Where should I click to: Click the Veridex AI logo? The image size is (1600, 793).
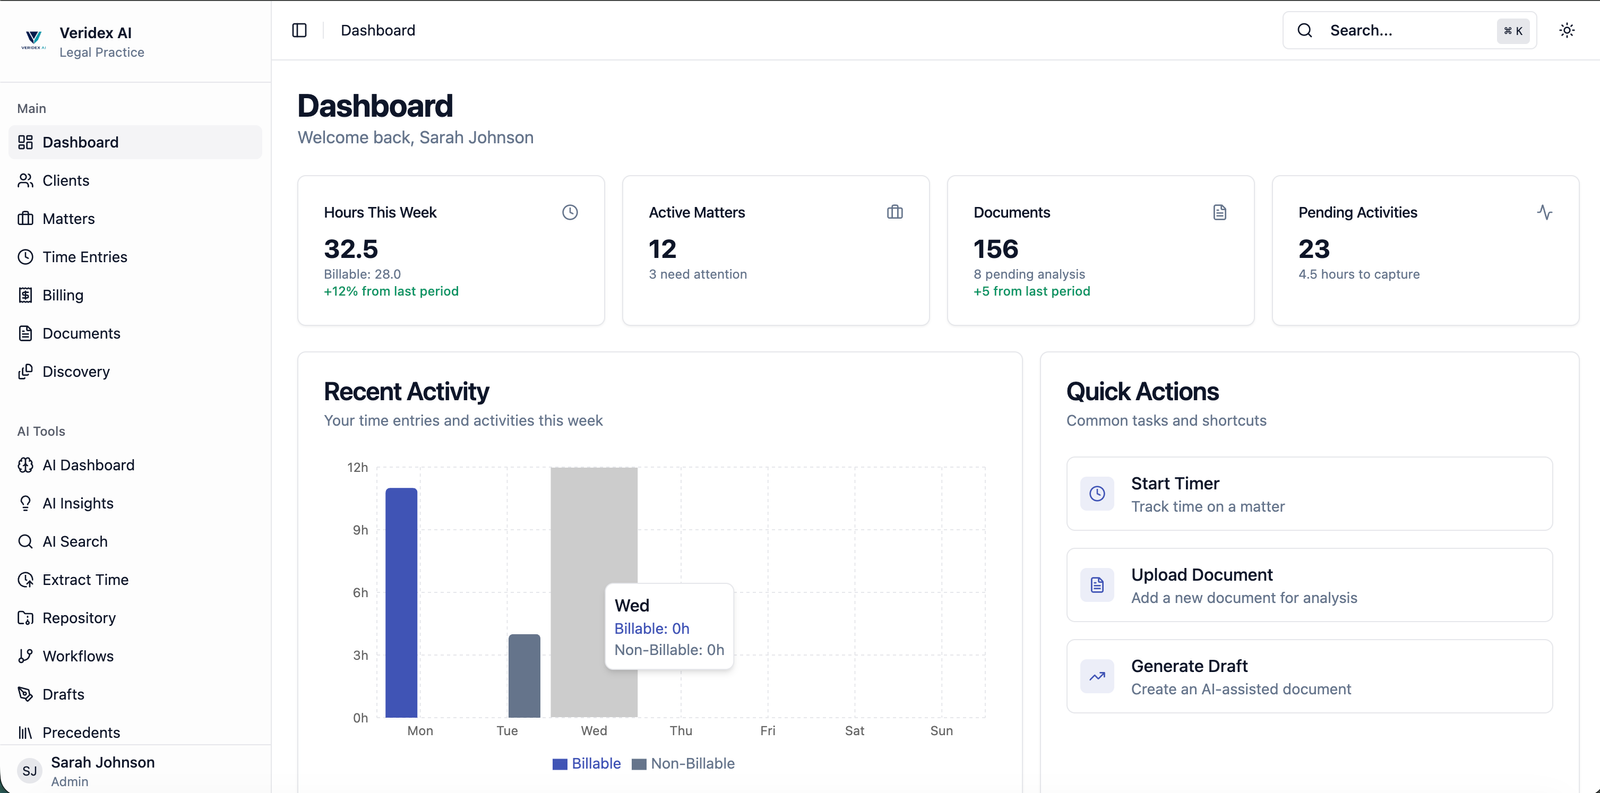pos(34,40)
